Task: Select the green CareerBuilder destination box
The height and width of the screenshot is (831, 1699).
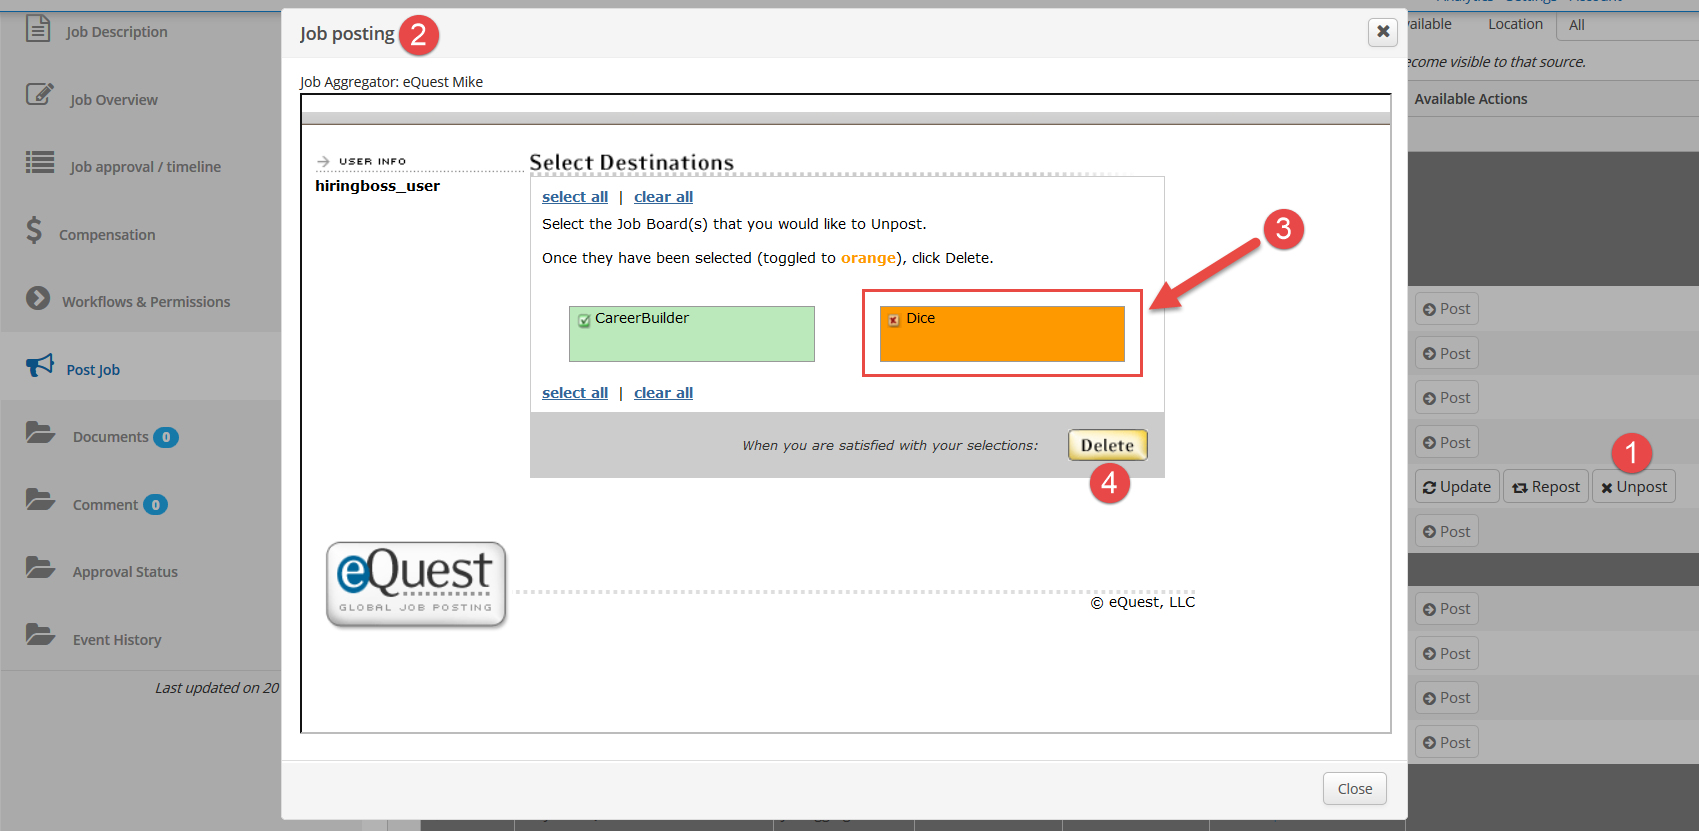Action: [x=692, y=334]
